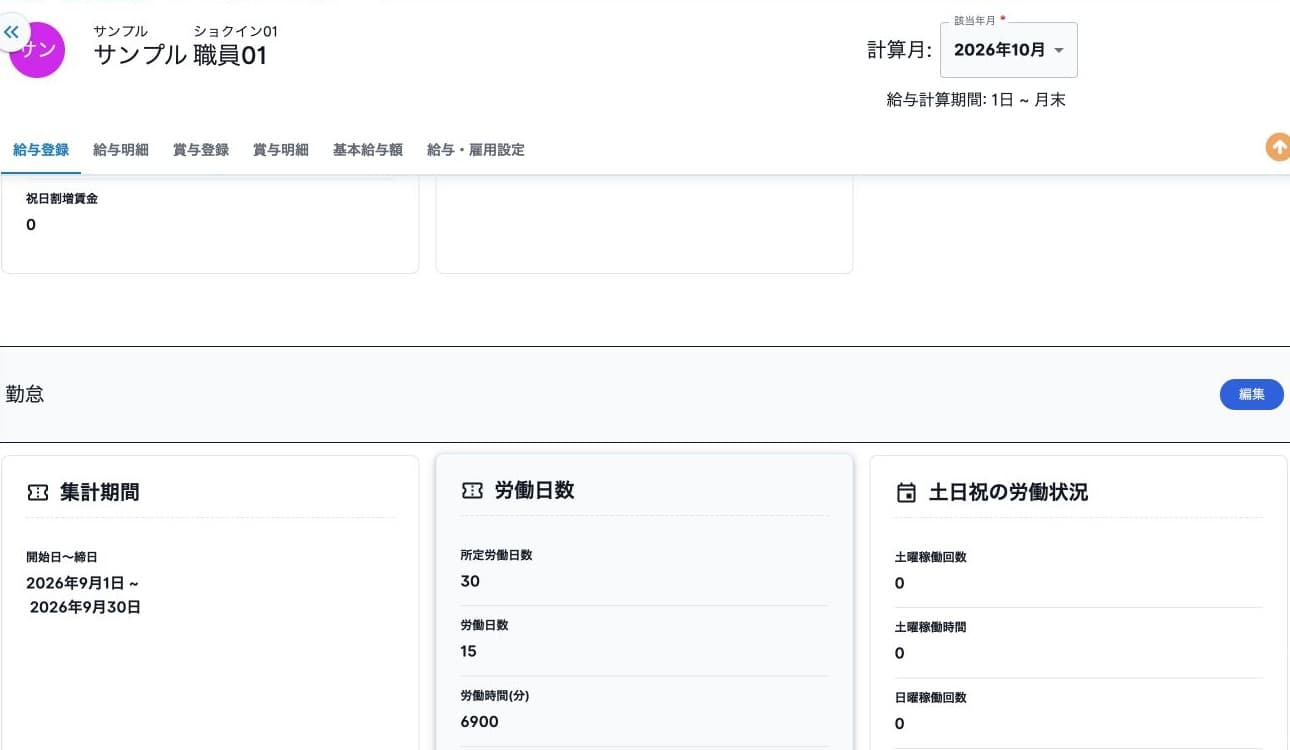Open the 給与明細 tab

click(121, 150)
